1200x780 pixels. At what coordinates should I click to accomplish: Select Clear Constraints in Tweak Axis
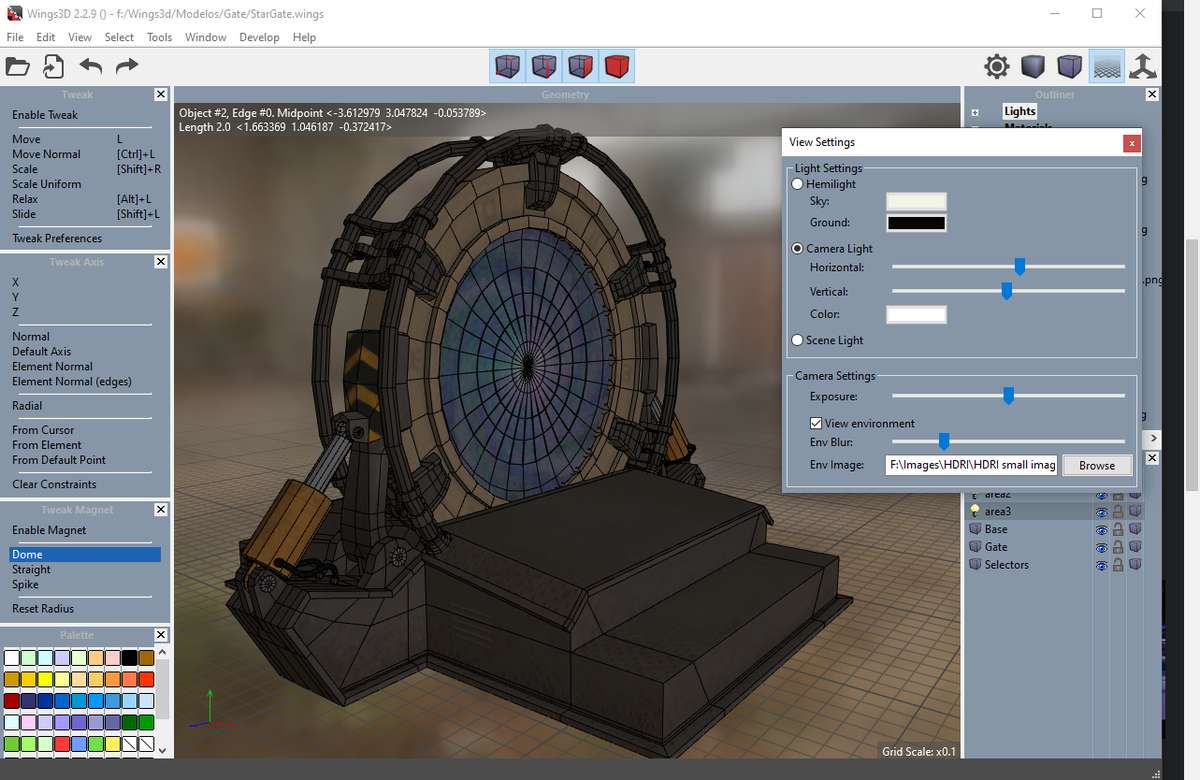click(54, 485)
